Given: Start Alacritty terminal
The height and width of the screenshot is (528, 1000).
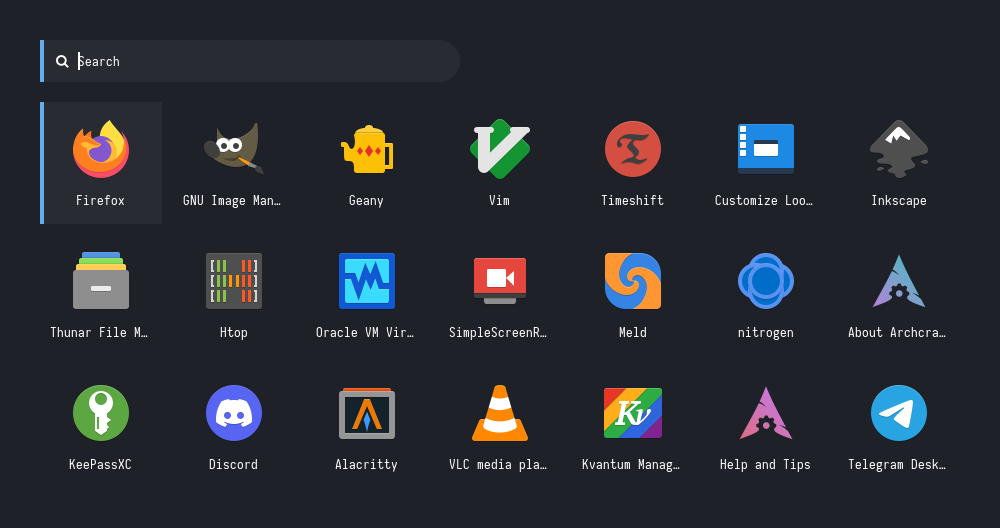Looking at the screenshot, I should [x=366, y=414].
